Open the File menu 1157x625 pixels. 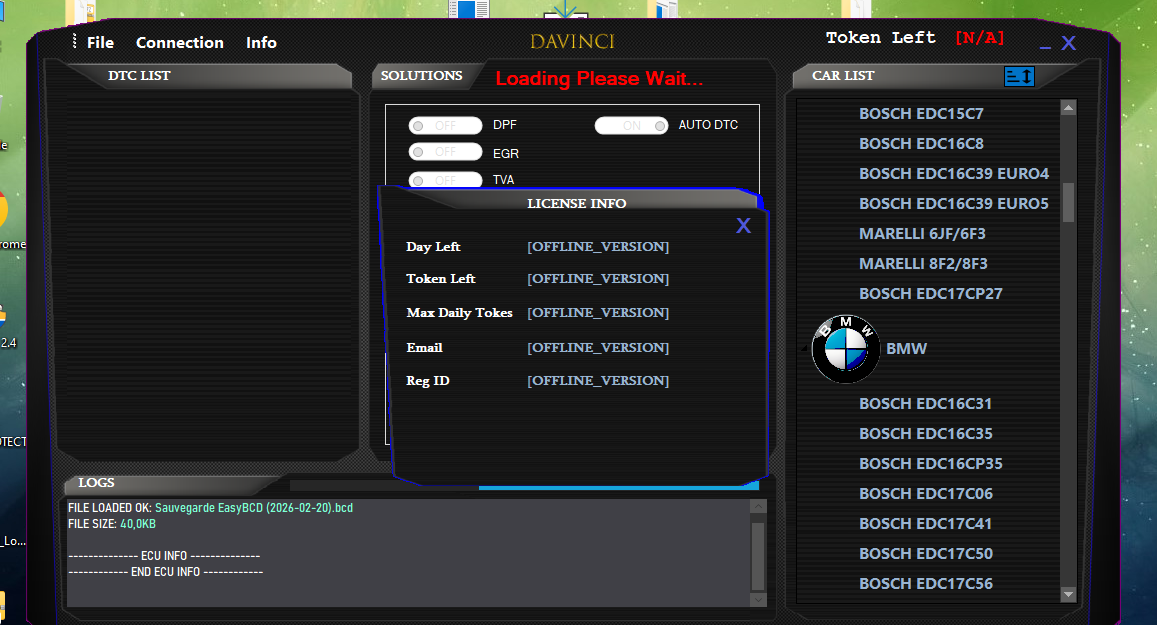(x=100, y=43)
